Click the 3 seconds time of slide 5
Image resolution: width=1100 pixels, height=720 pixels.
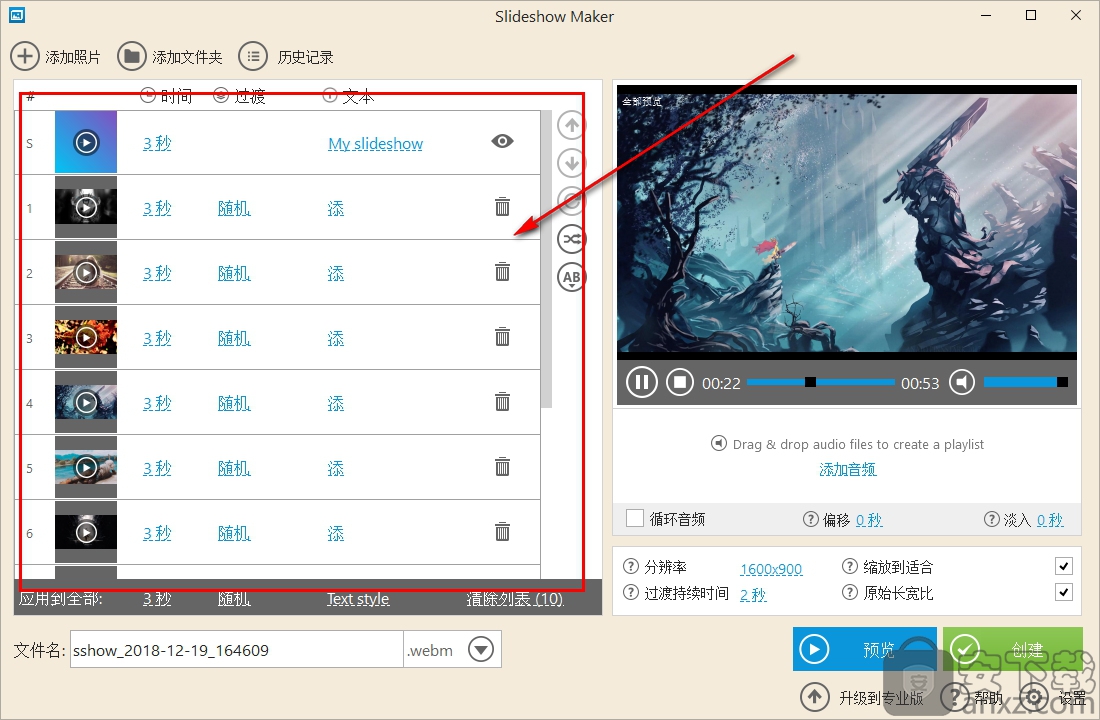click(x=157, y=468)
